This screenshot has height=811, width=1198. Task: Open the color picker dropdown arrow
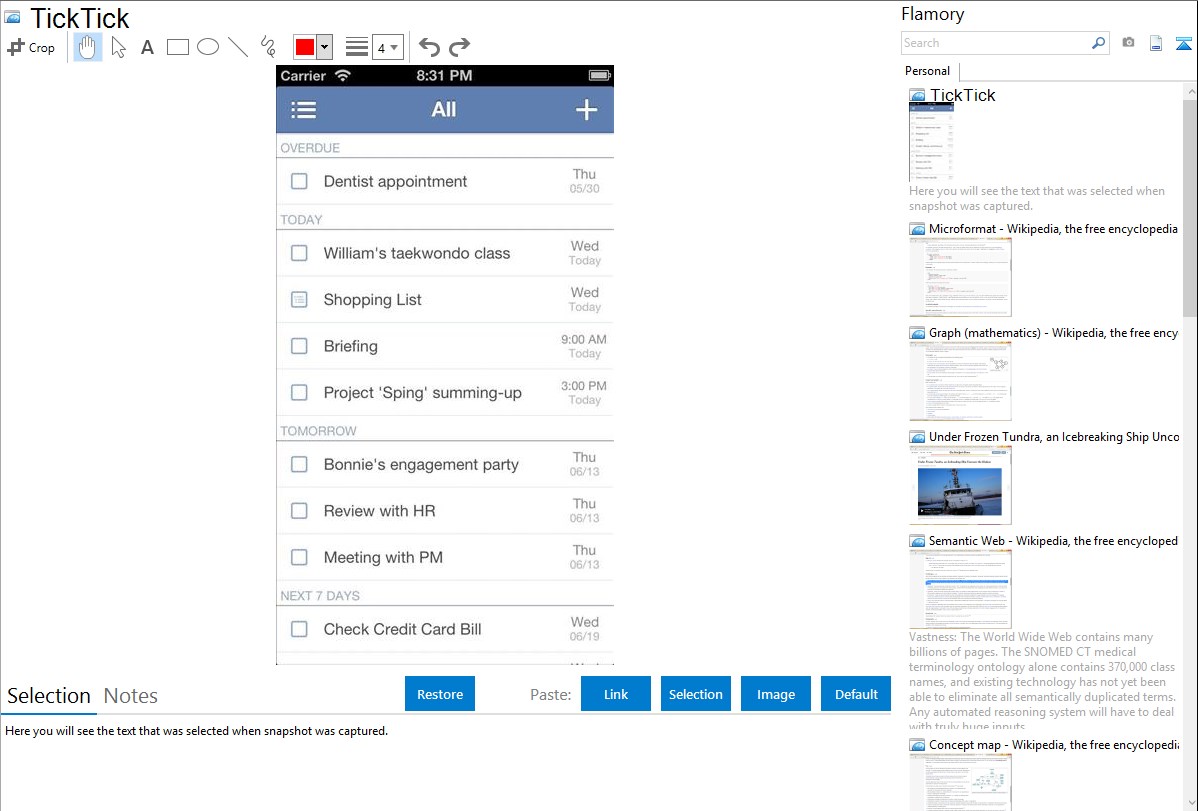(325, 47)
